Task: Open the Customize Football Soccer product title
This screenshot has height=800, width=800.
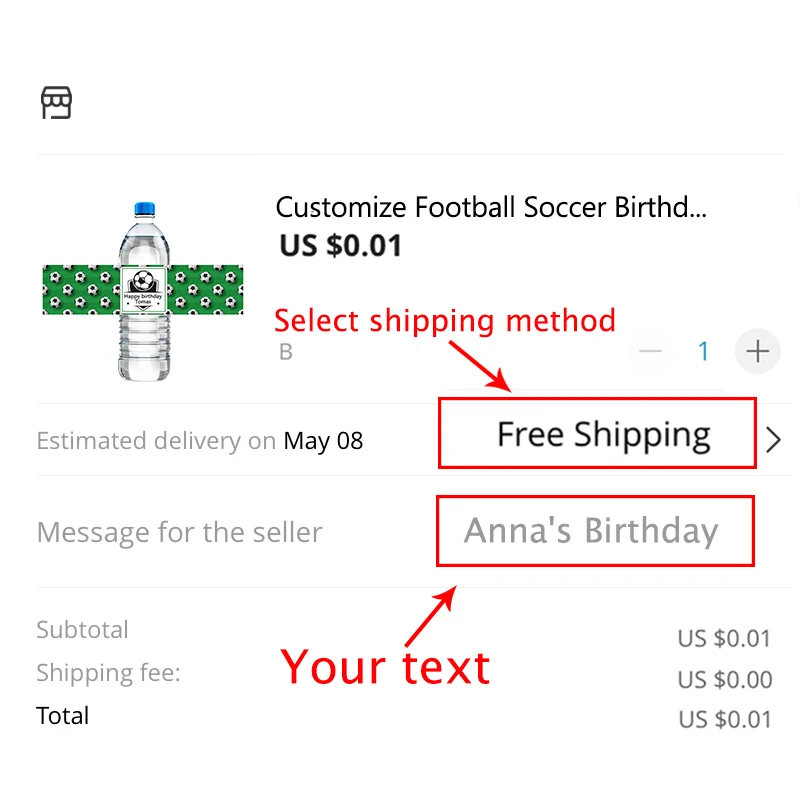Action: [491, 208]
